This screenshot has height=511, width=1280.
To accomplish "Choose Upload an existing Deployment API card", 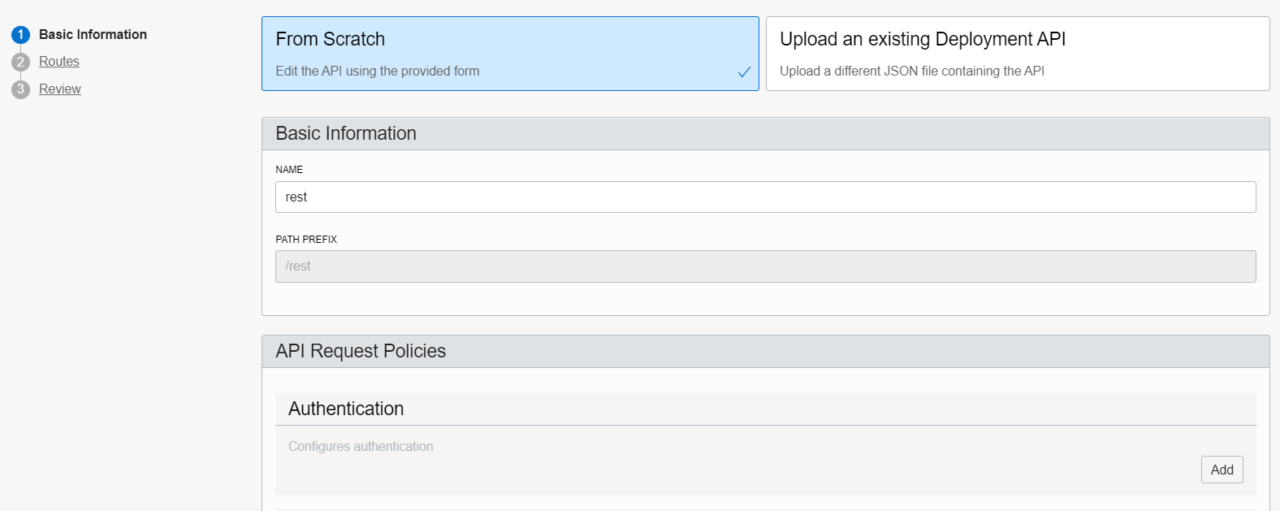I will click(x=1017, y=53).
